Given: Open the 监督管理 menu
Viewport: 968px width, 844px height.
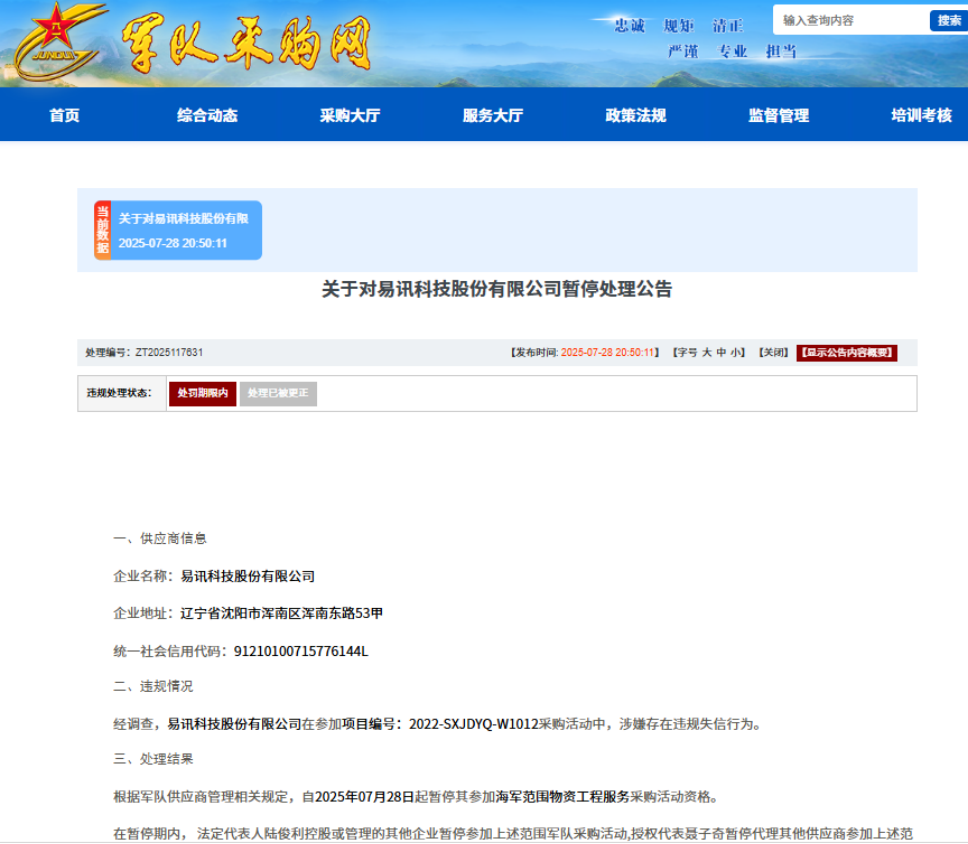Looking at the screenshot, I should [x=779, y=115].
